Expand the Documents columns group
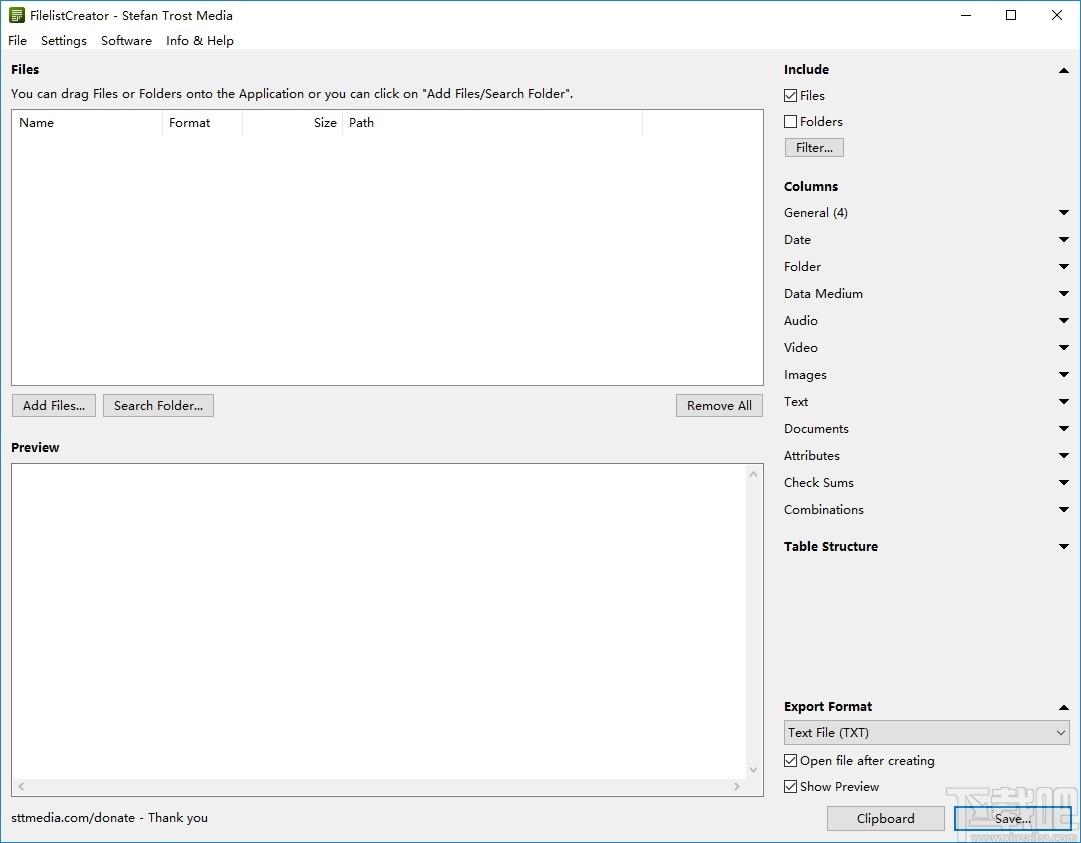 tap(1064, 429)
